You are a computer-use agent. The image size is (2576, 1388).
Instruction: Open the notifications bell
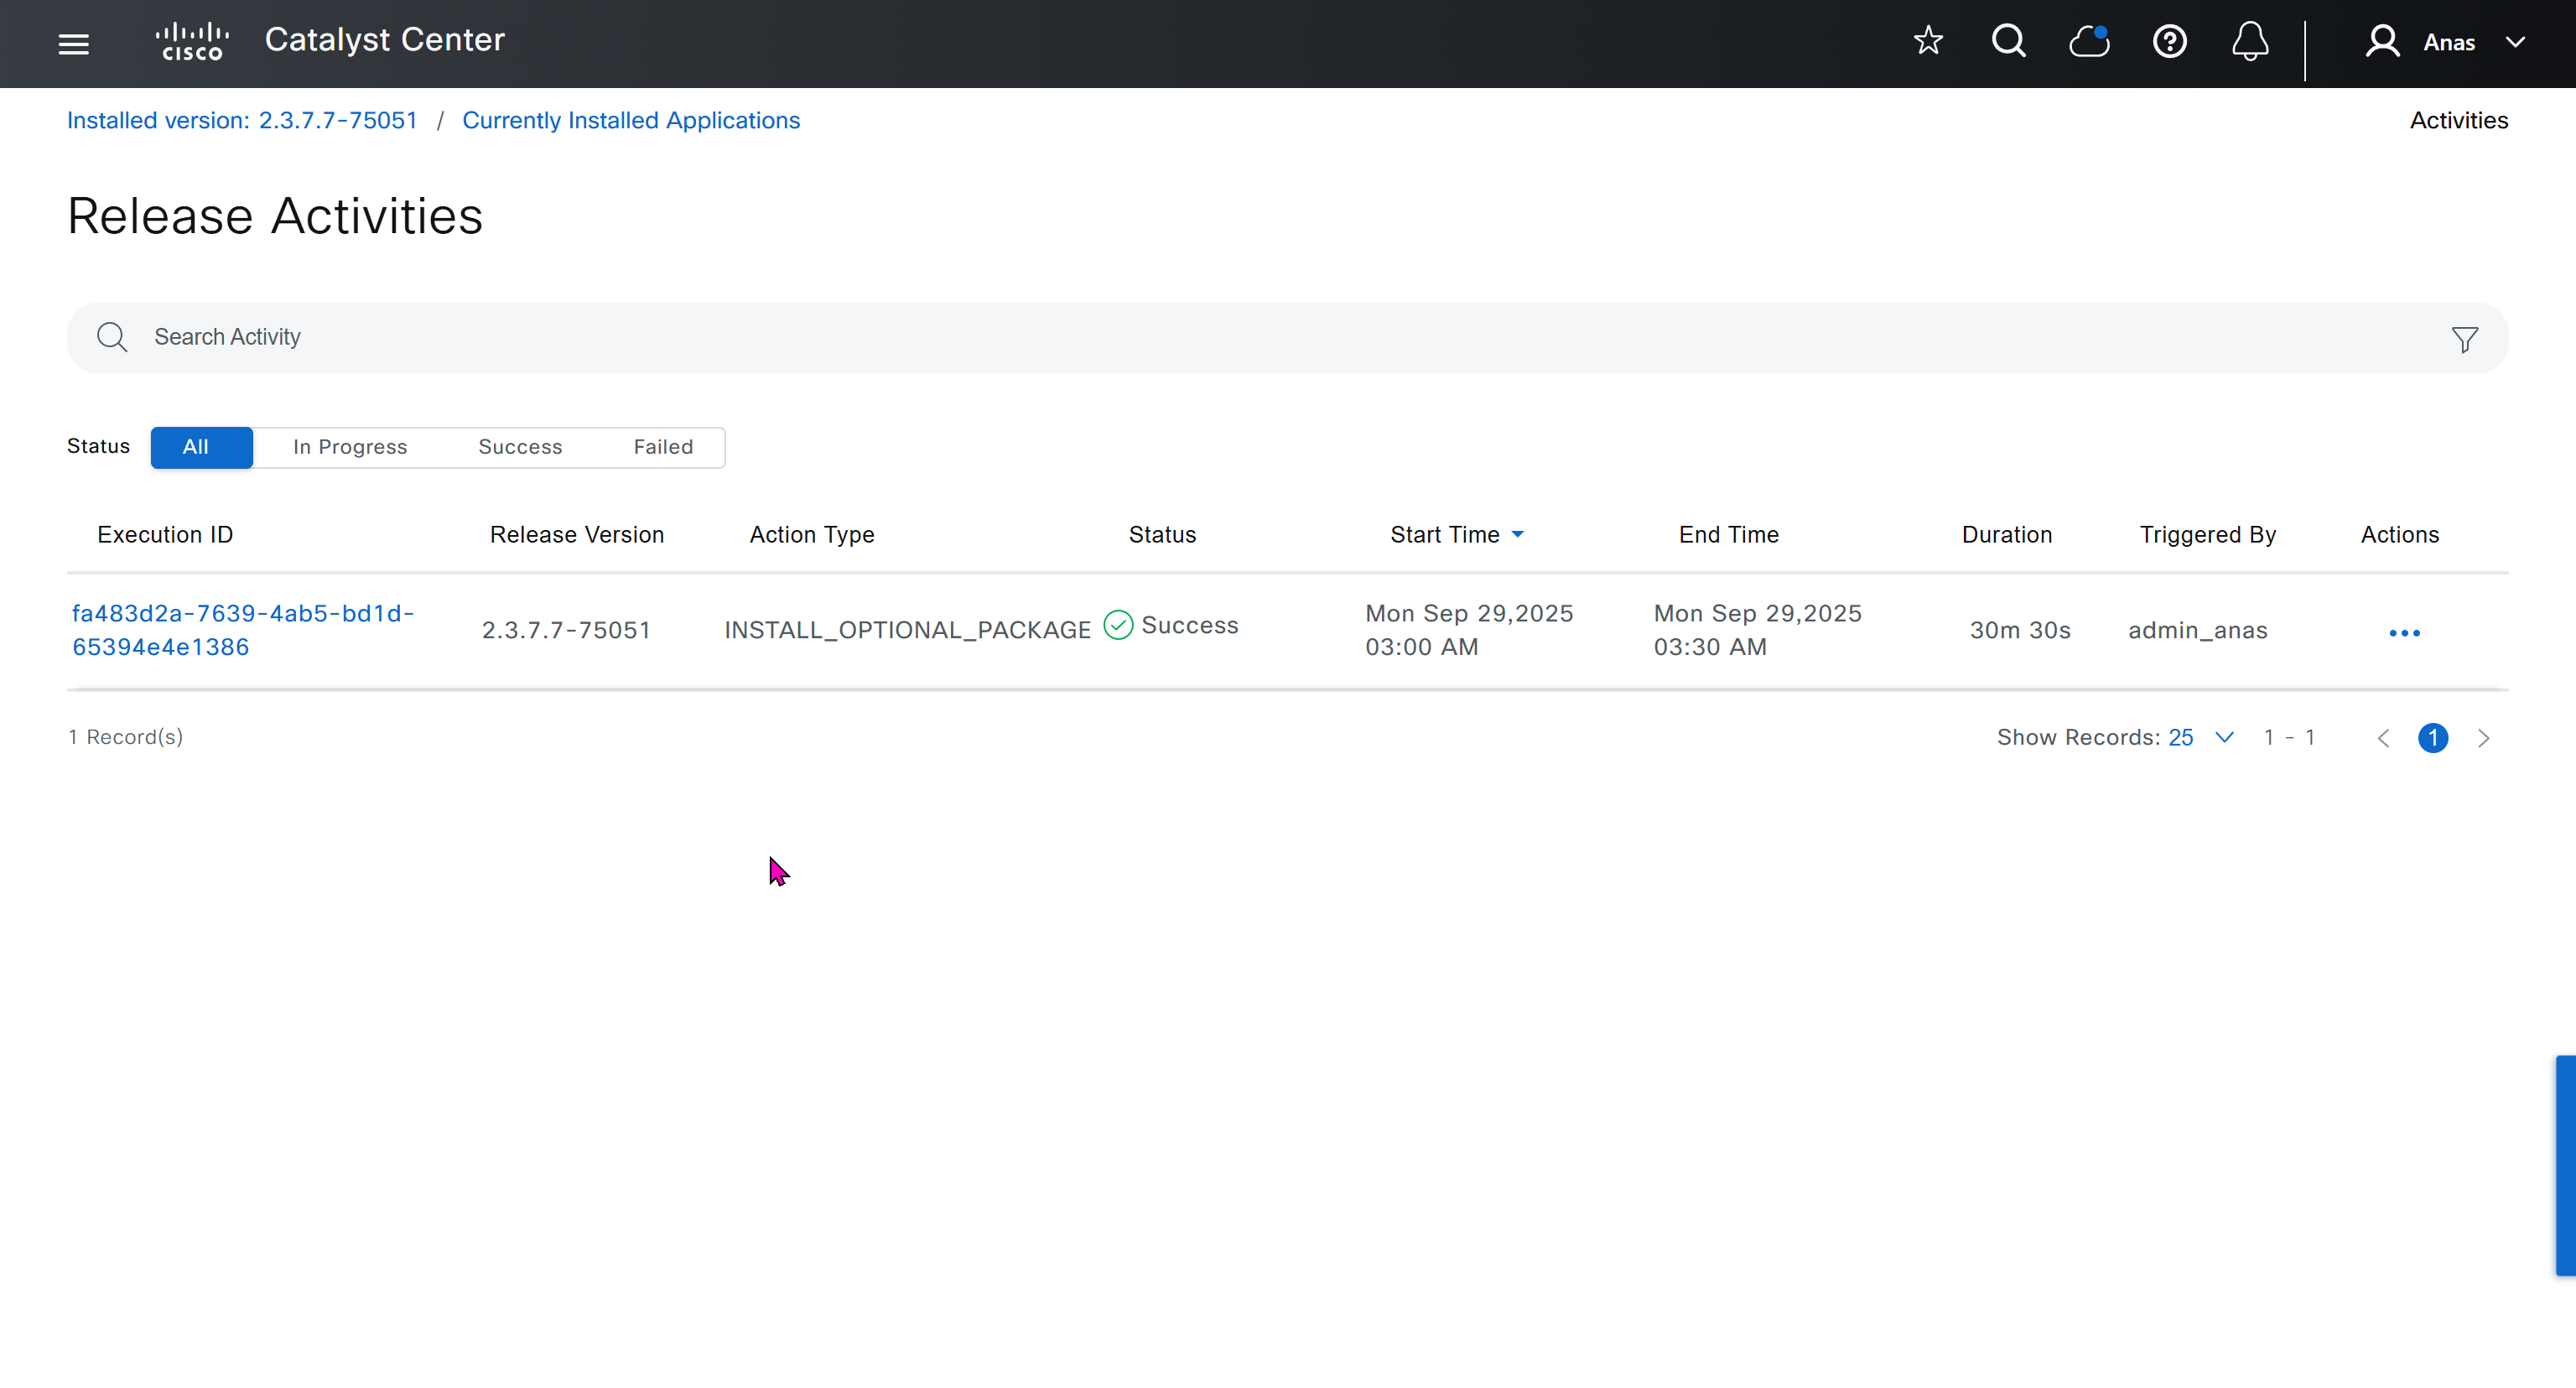(2250, 42)
